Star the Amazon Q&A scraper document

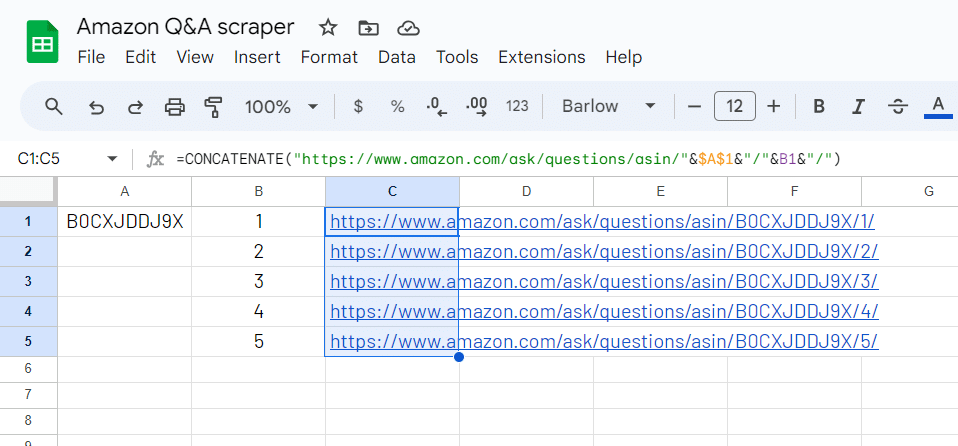click(328, 27)
